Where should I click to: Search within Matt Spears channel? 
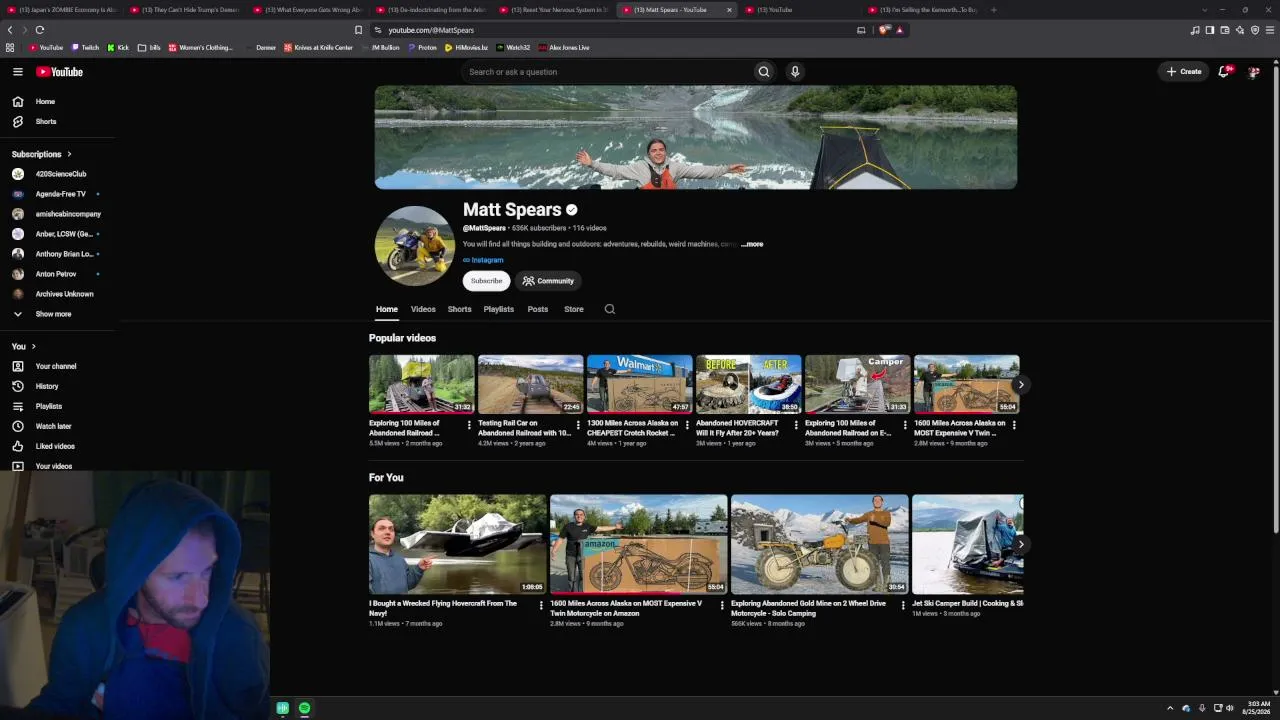click(610, 309)
